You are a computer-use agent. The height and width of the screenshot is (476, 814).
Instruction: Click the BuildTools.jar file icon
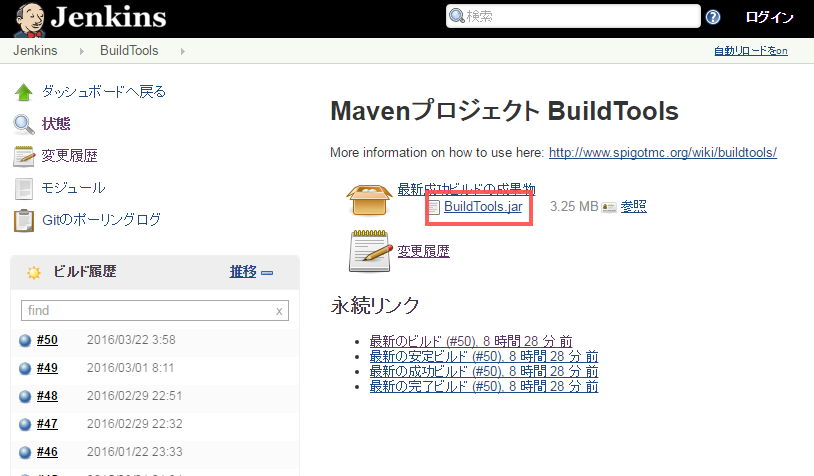434,207
